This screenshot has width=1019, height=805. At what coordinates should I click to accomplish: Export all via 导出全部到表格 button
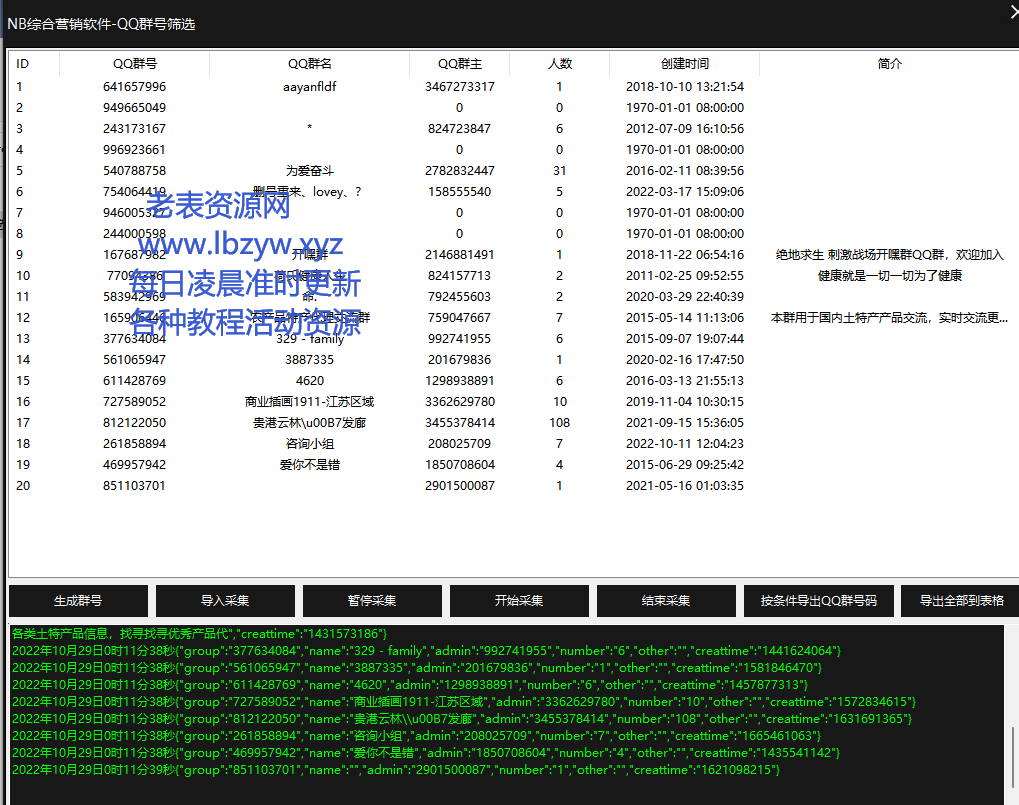(x=961, y=601)
